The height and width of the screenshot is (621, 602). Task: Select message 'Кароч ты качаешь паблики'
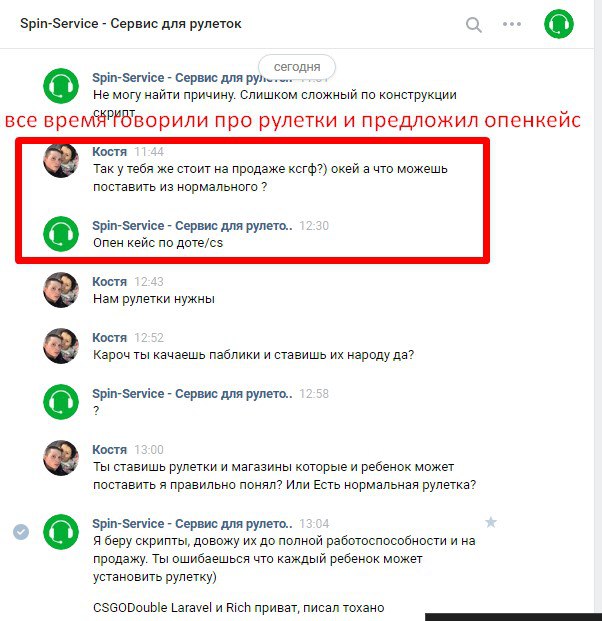point(253,355)
